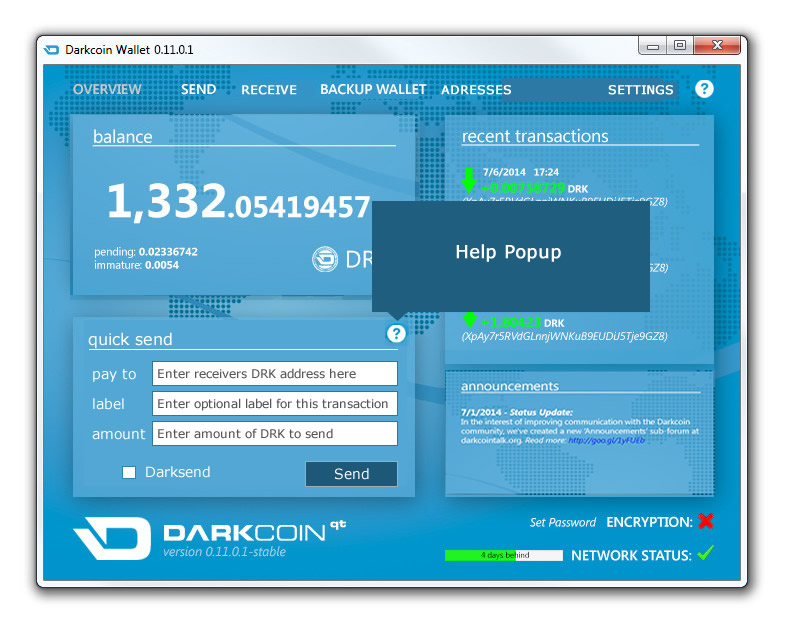Open the Adresses tab
Screen dimensions: 786x624
pyautogui.click(x=476, y=90)
